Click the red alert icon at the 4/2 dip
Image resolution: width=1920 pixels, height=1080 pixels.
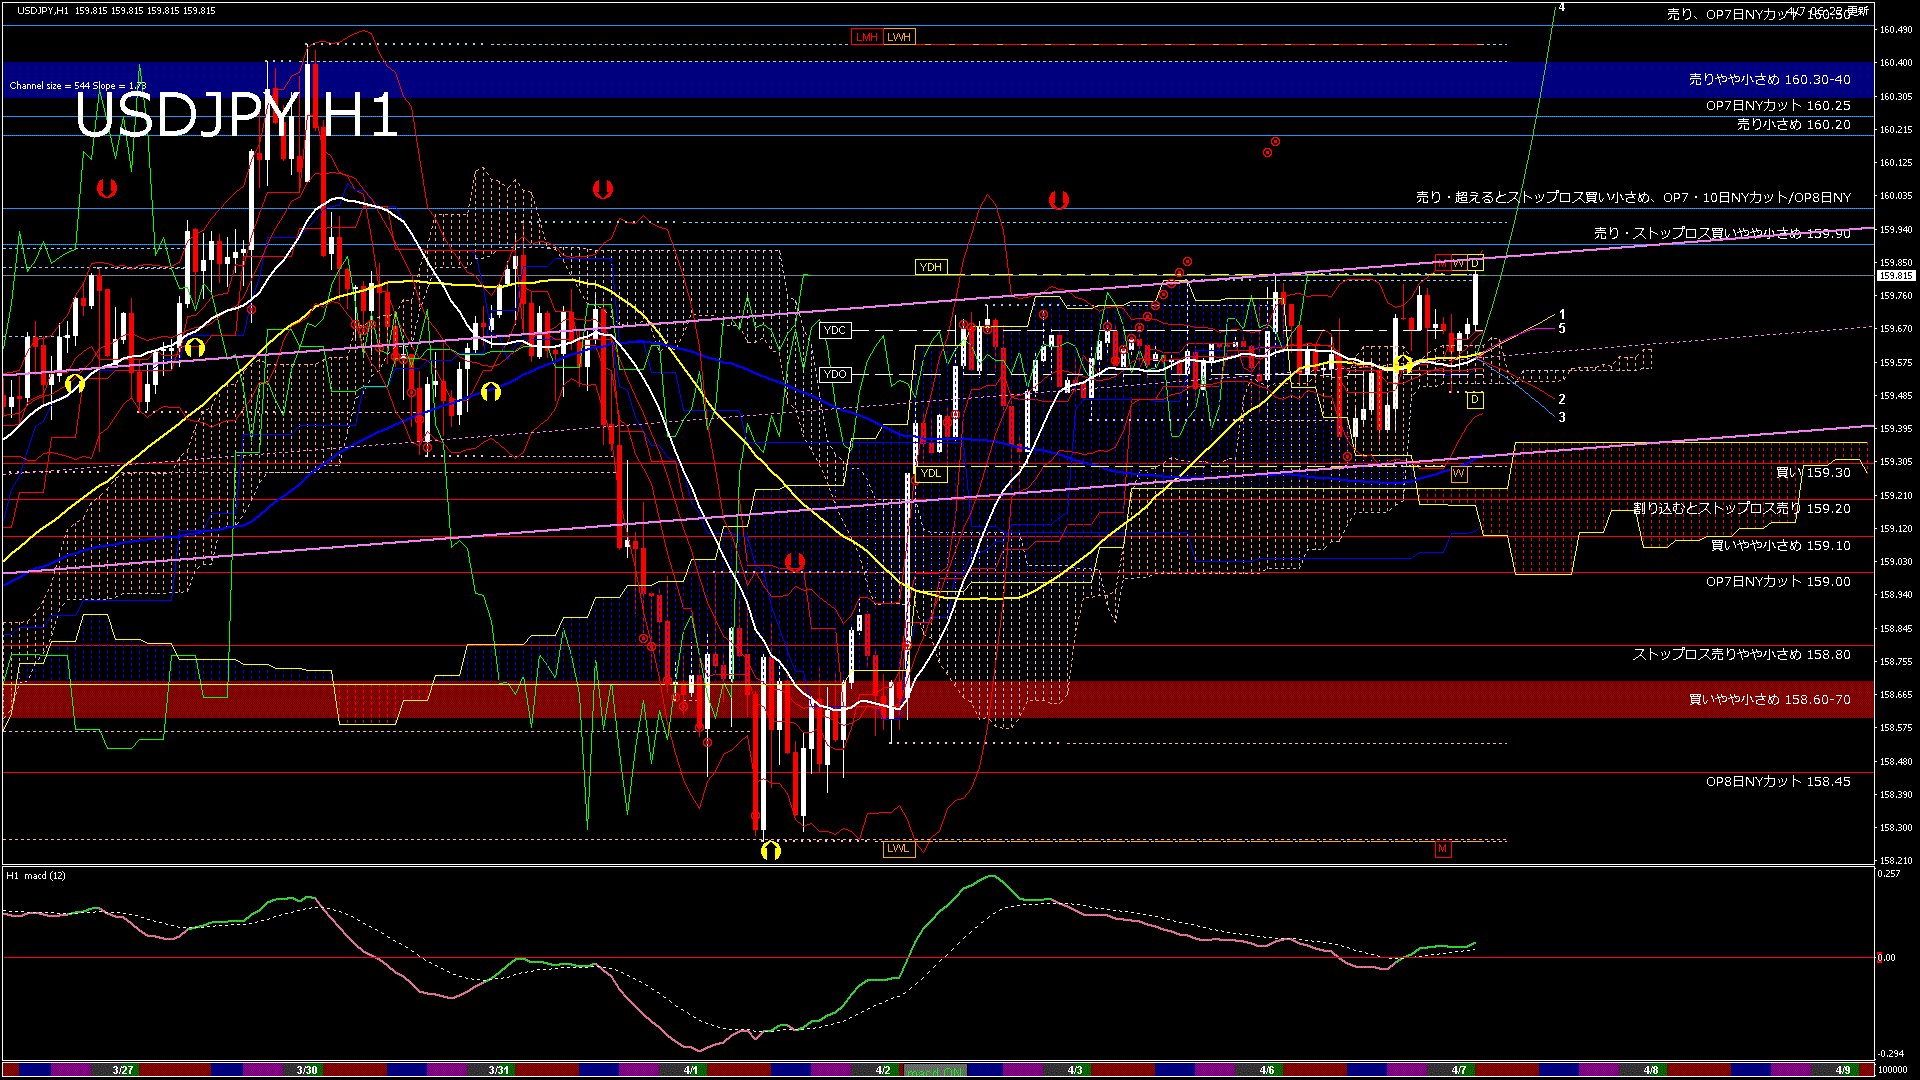(x=795, y=564)
